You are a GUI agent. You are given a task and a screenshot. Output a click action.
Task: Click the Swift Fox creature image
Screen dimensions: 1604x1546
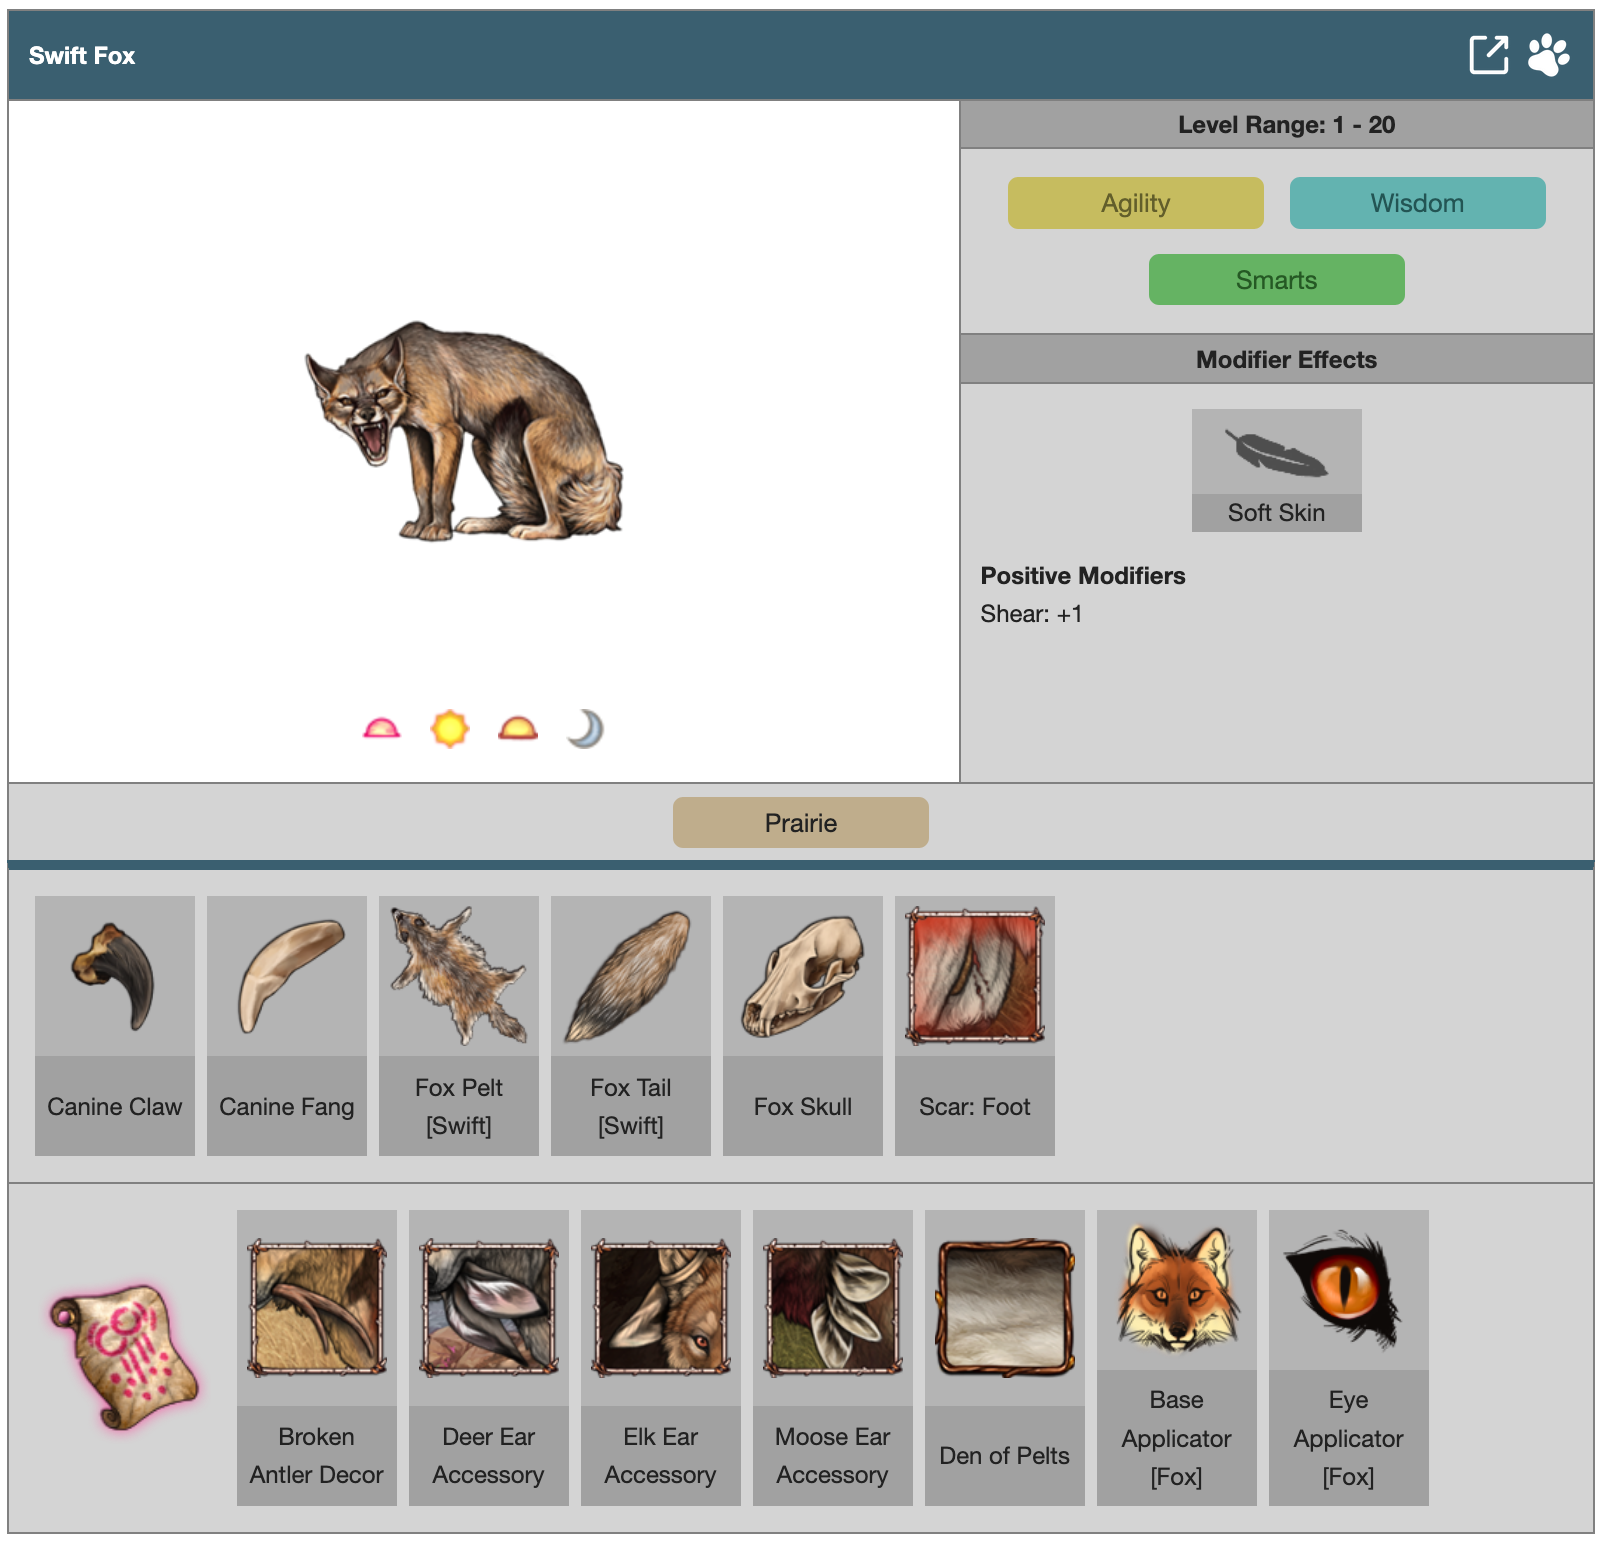[x=464, y=432]
